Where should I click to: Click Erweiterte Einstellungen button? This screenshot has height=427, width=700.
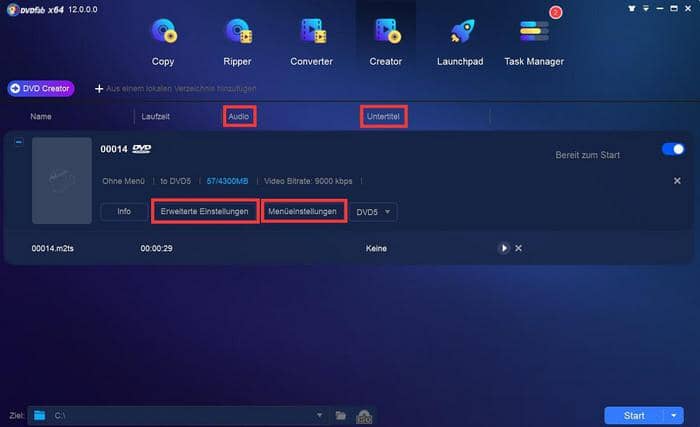(x=204, y=212)
